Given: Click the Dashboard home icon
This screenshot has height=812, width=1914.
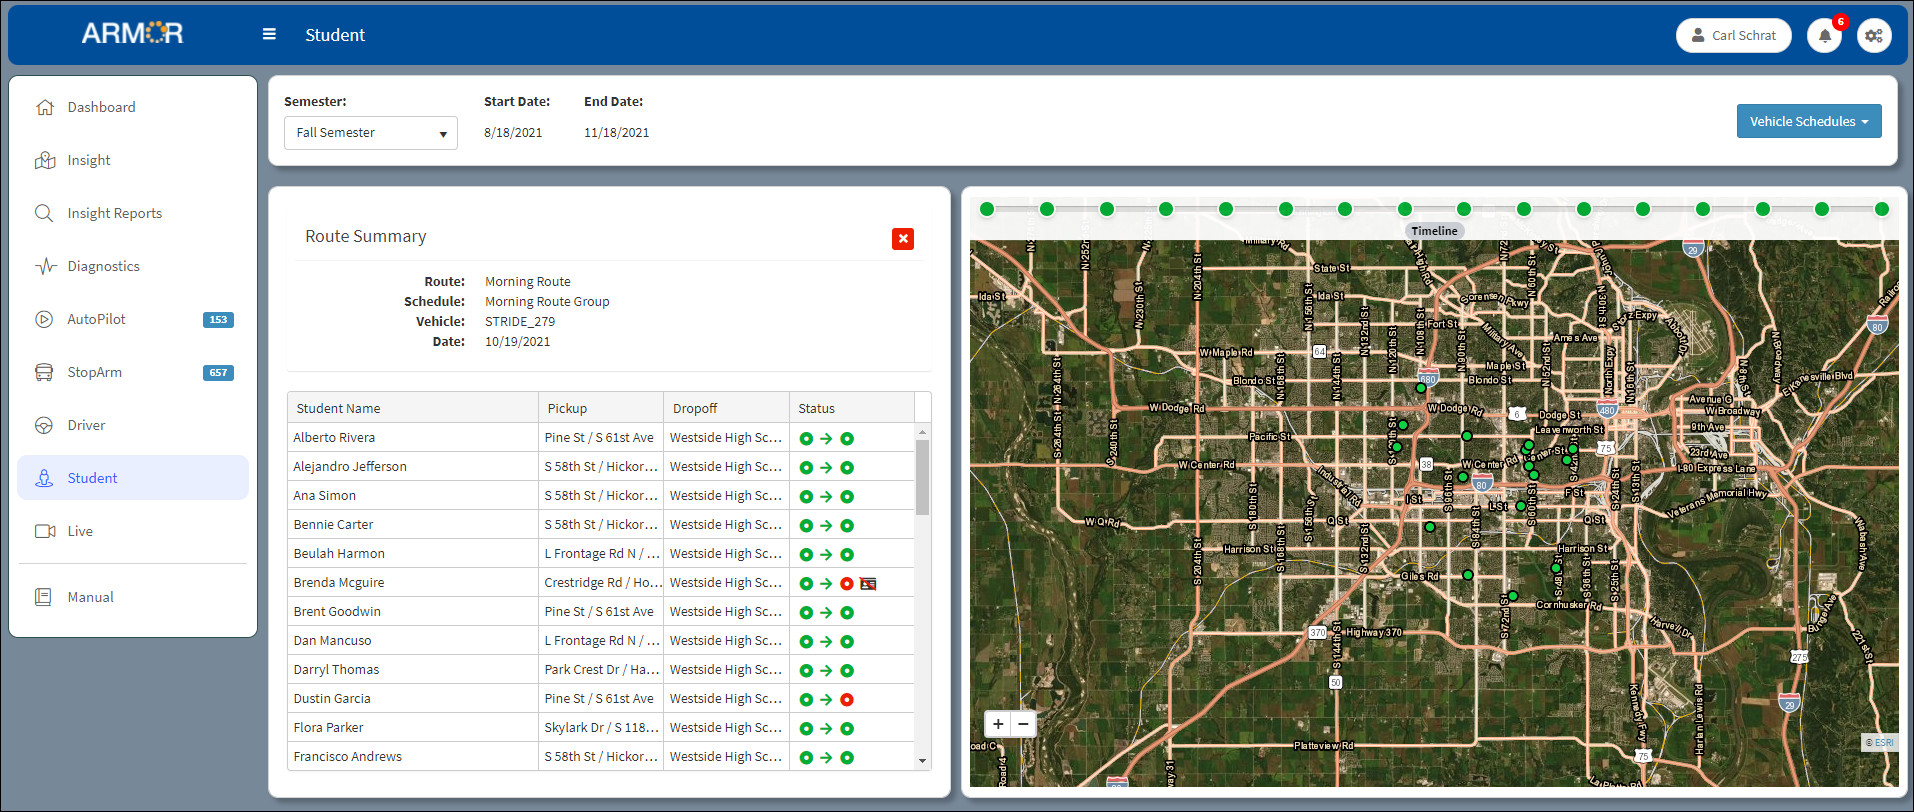Looking at the screenshot, I should click(x=44, y=107).
